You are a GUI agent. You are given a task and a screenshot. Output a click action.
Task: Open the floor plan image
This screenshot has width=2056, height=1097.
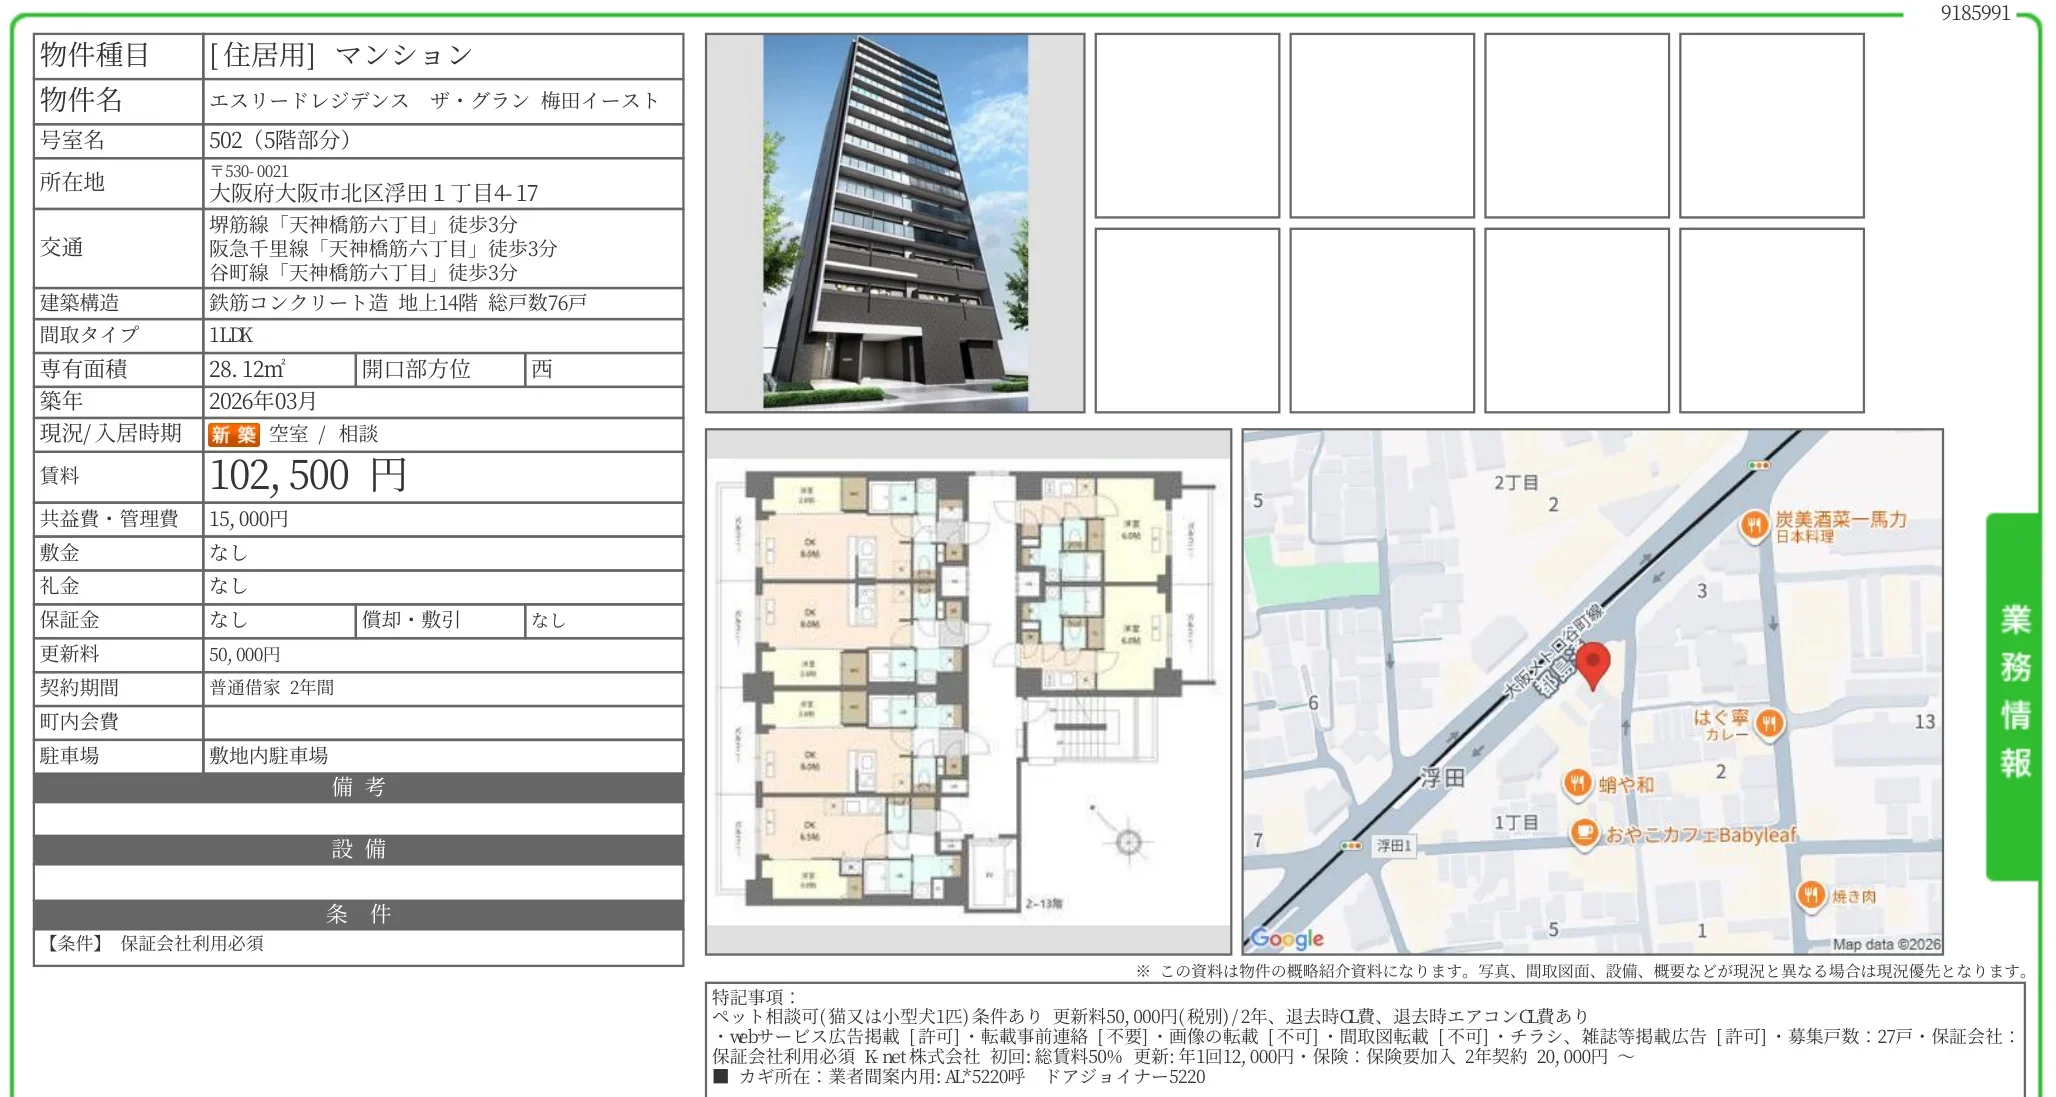(x=968, y=691)
